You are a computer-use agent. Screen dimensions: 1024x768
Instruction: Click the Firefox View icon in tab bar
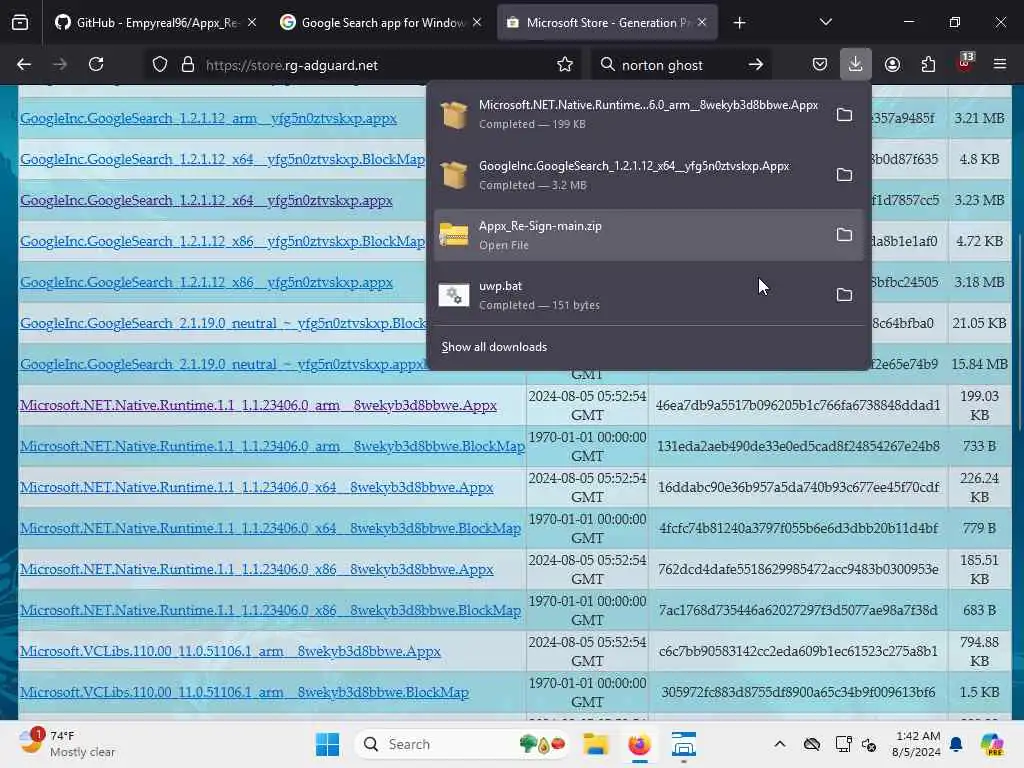20,23
